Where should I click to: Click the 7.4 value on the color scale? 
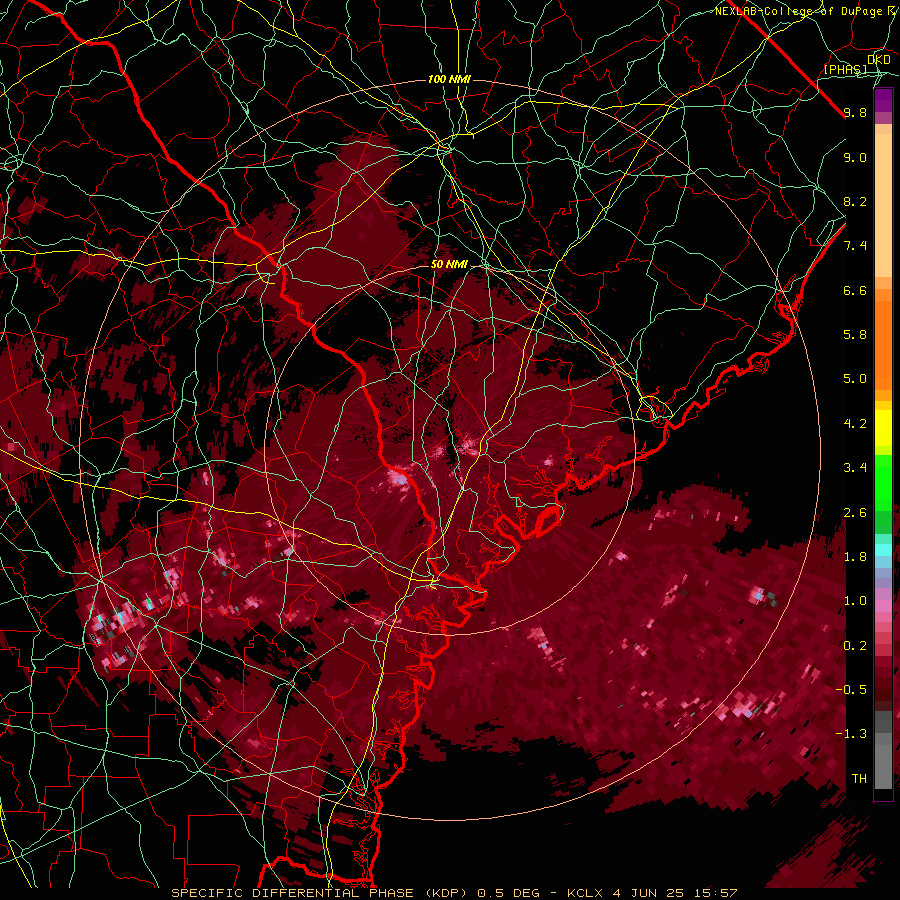(x=855, y=246)
